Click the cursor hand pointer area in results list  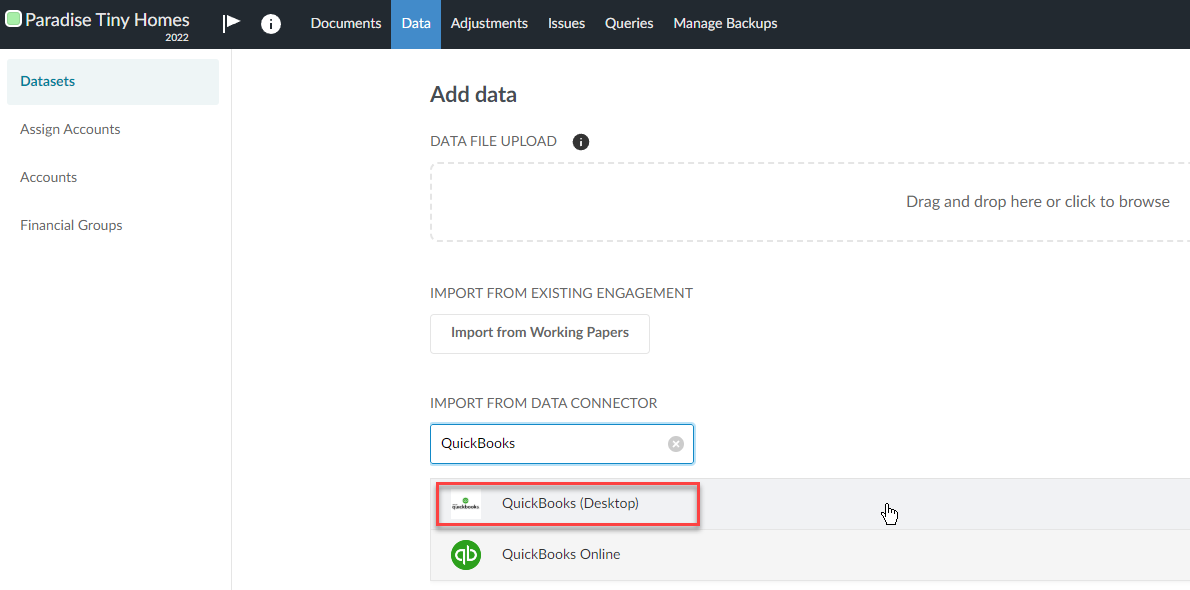coord(889,513)
